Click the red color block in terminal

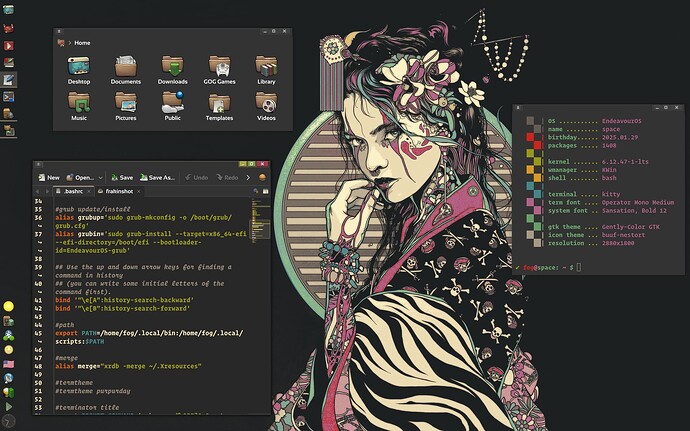click(x=534, y=141)
